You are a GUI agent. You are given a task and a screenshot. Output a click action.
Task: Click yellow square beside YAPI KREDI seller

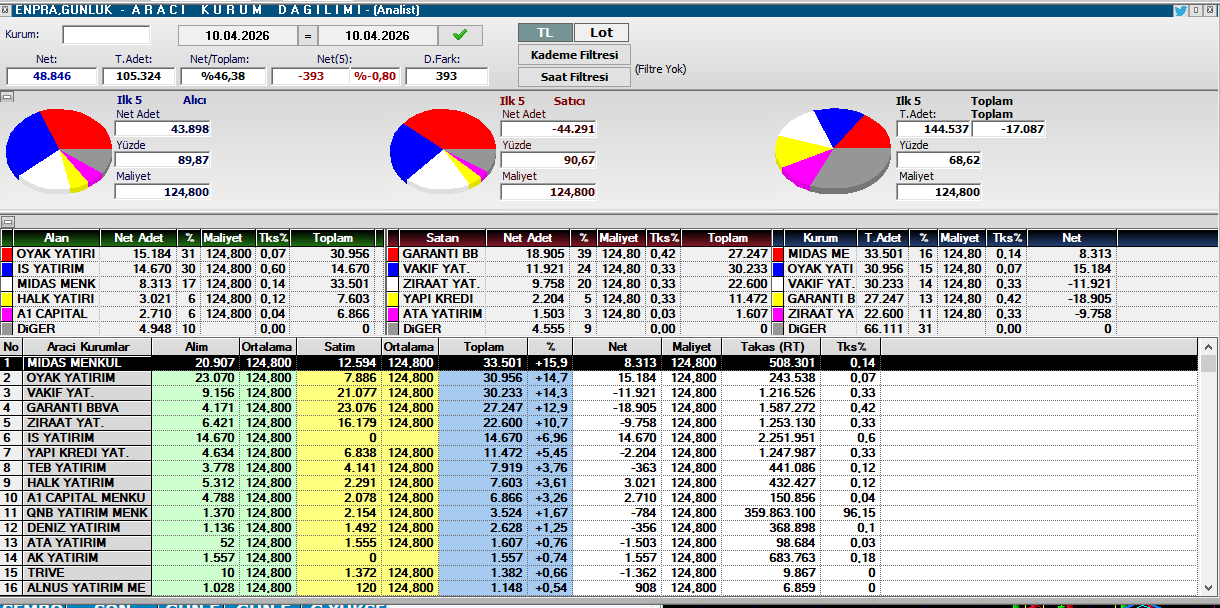pyautogui.click(x=393, y=299)
